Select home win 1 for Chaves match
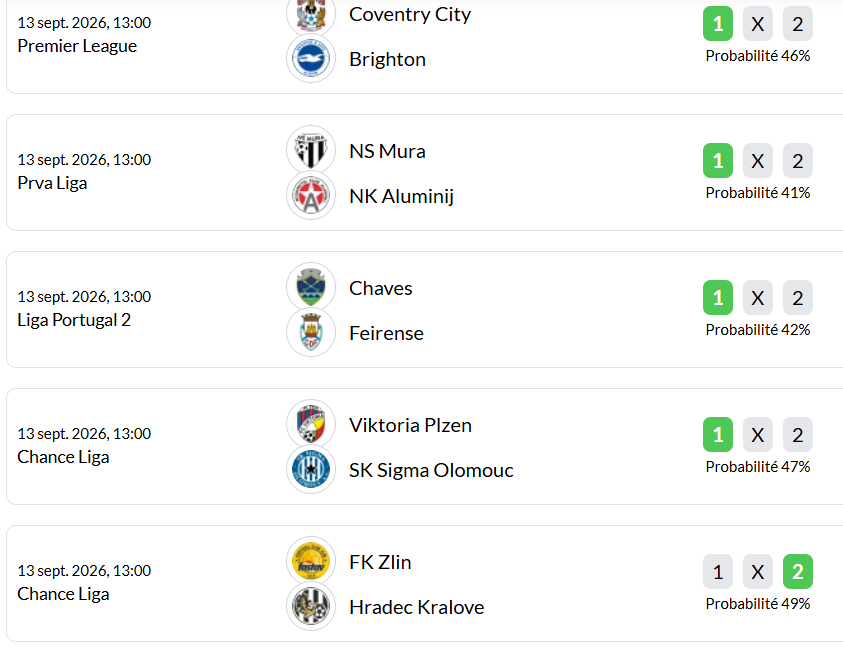Viewport: 843px width, 649px height. click(718, 298)
